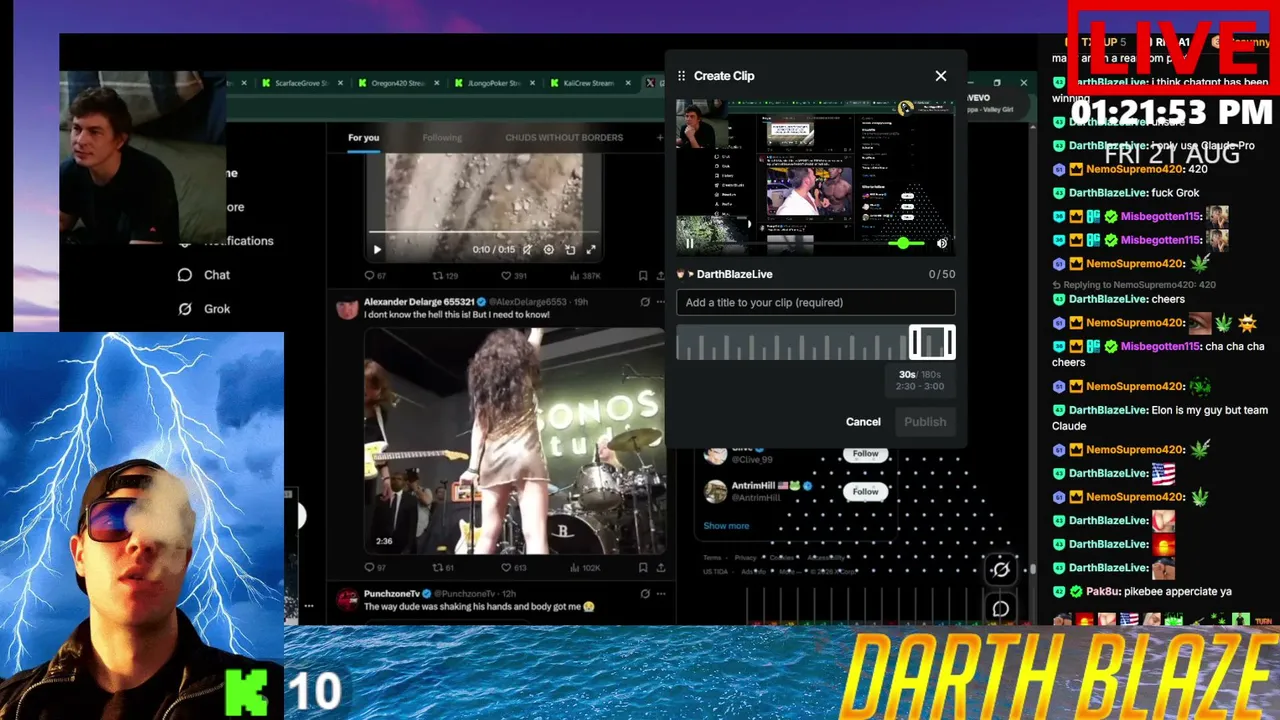Grab the Create Clip drag handle icon
1280x720 pixels.
coord(681,76)
